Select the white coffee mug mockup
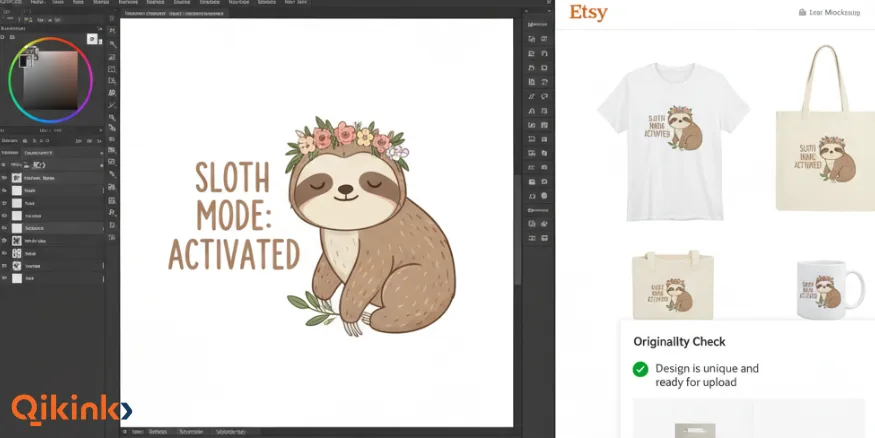 point(830,290)
